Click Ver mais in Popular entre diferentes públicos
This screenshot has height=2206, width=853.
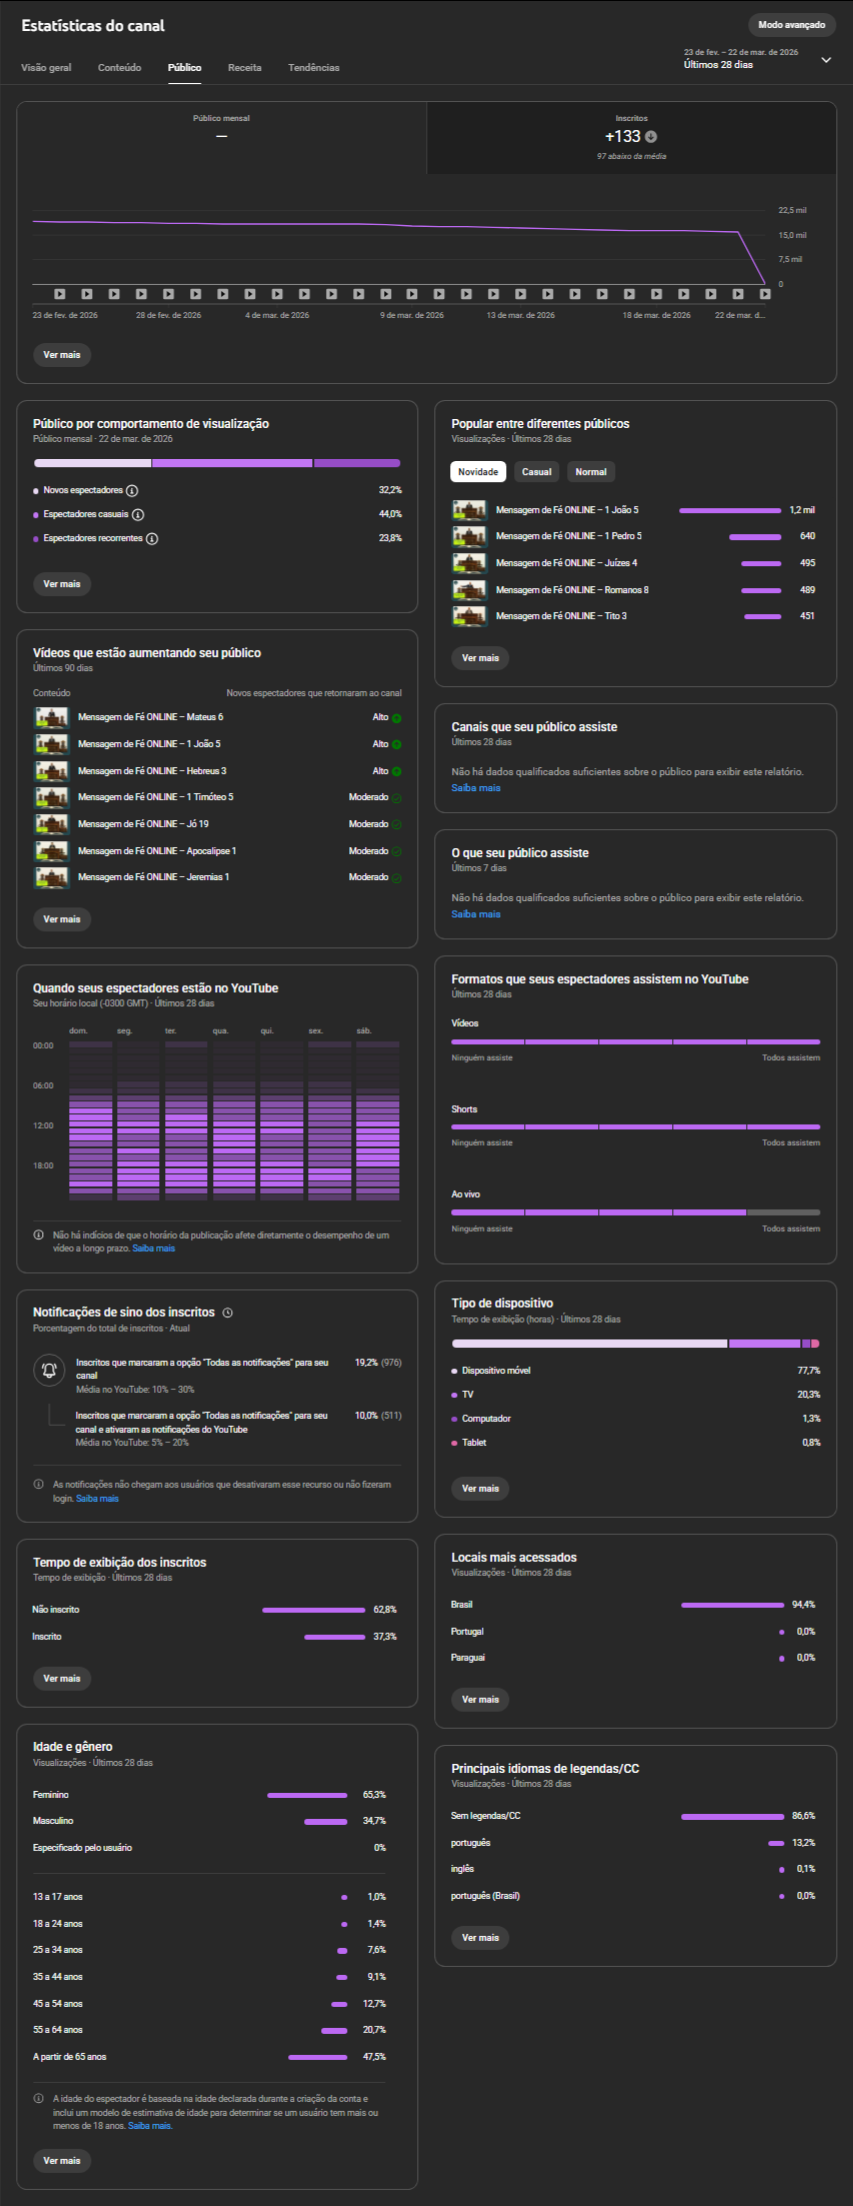click(x=481, y=658)
